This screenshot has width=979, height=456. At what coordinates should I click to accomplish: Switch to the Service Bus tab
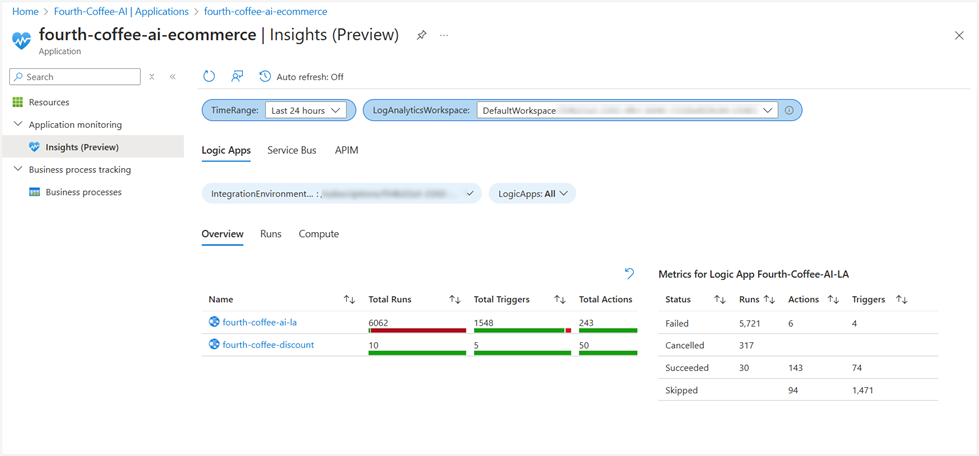292,151
